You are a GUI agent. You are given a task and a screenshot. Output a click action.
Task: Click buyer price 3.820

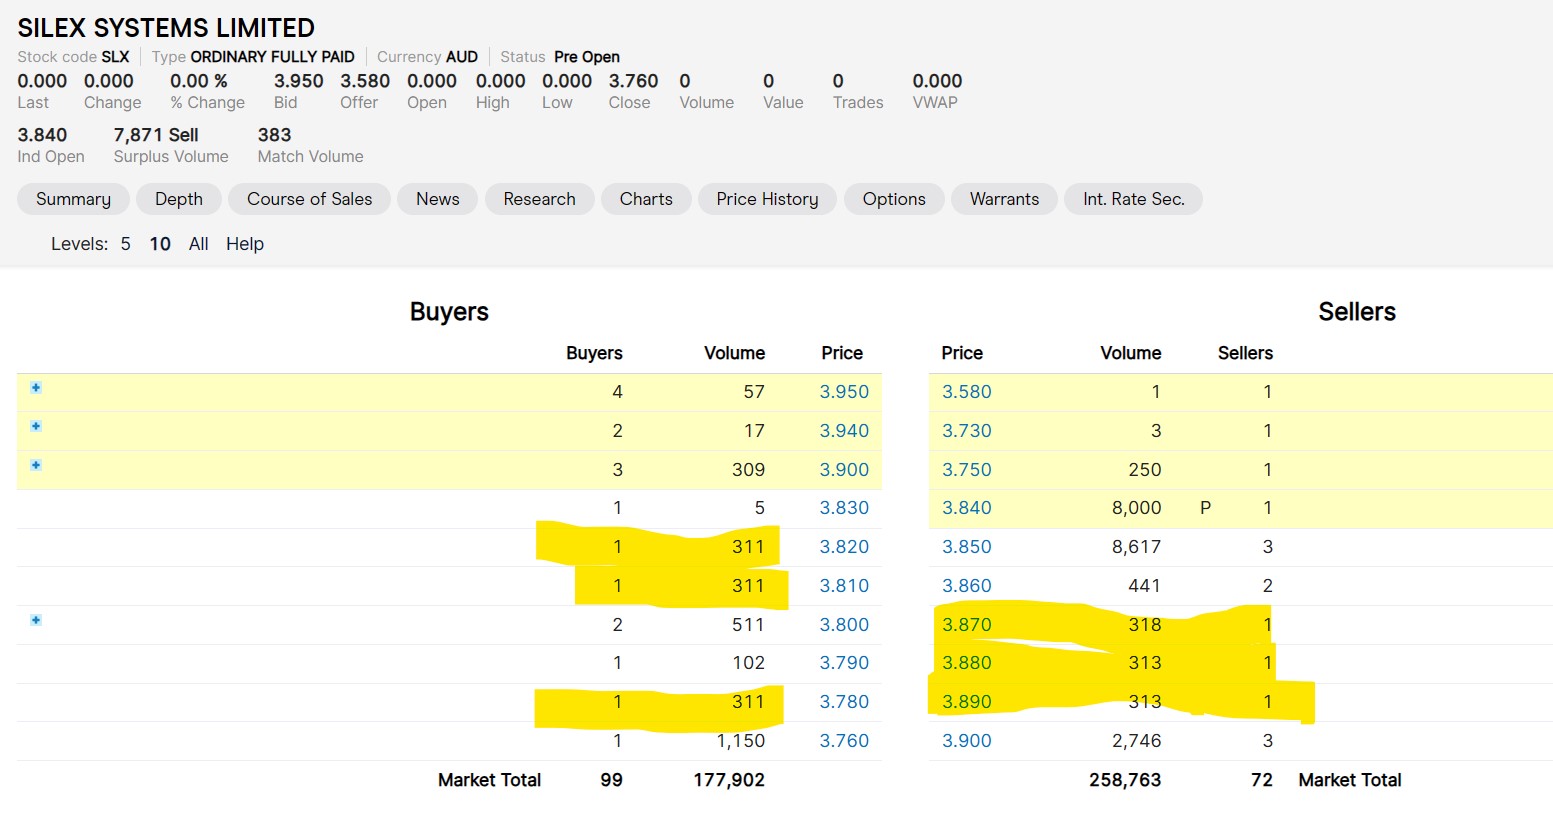(844, 547)
